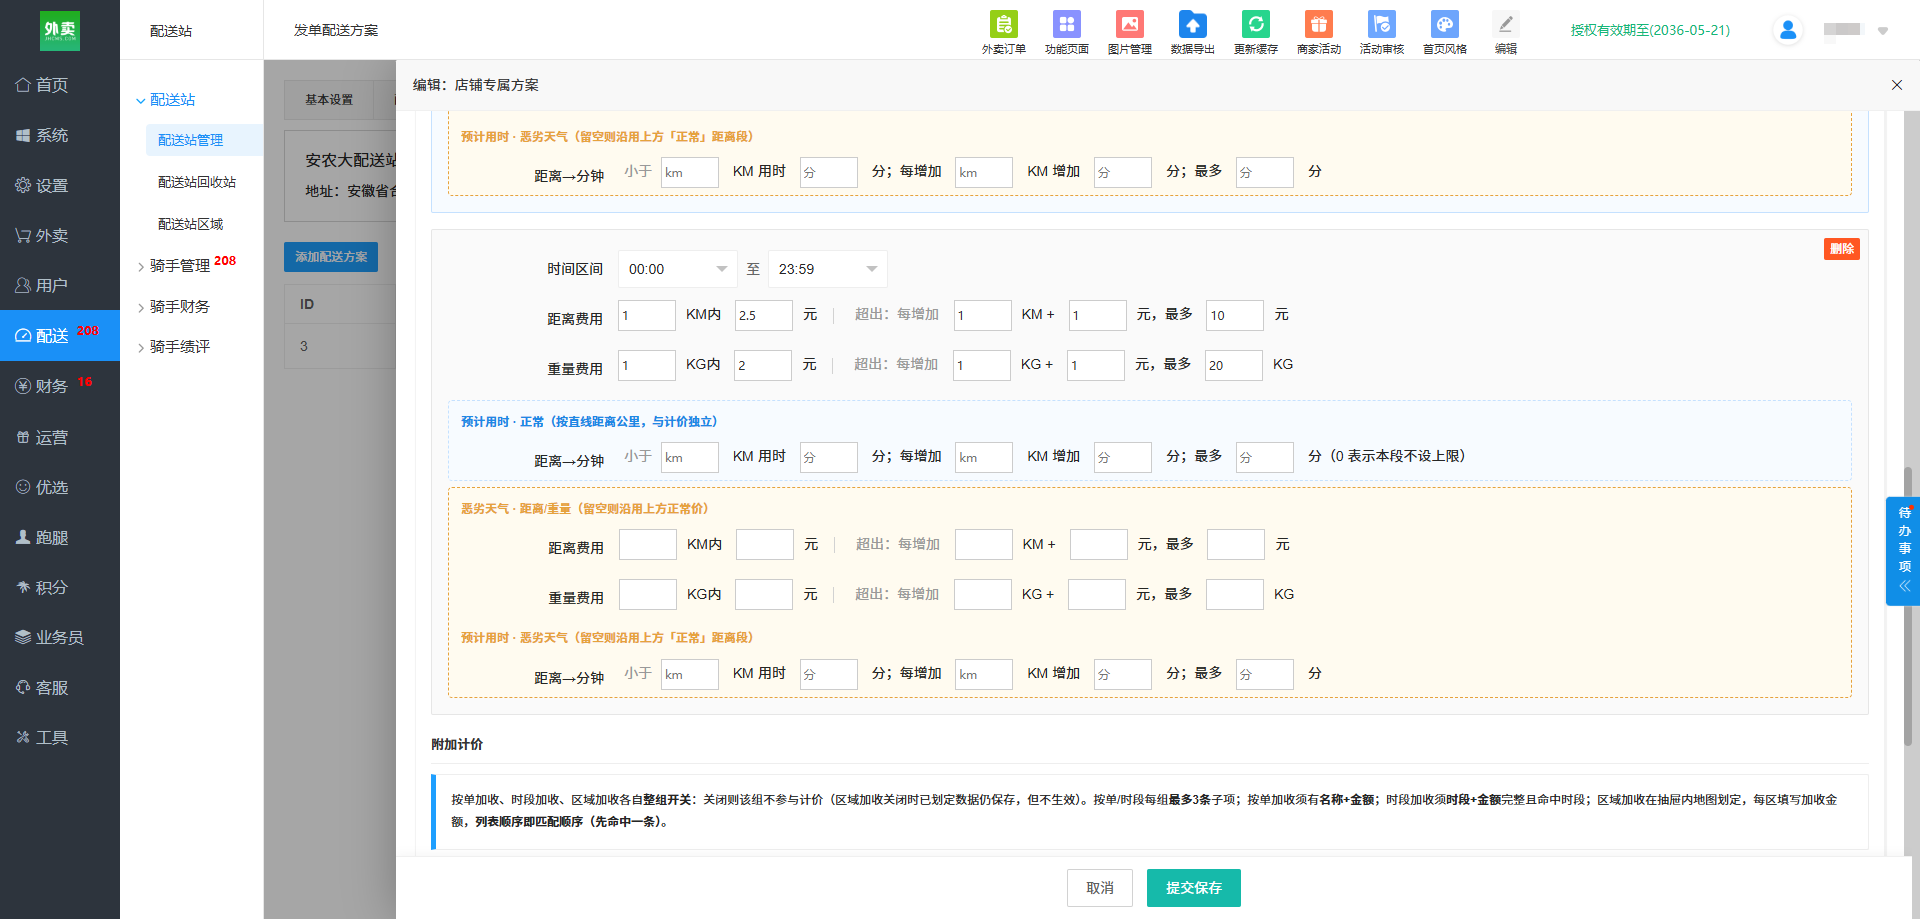Select 配送站区域 in submenu
The width and height of the screenshot is (1920, 919).
191,224
